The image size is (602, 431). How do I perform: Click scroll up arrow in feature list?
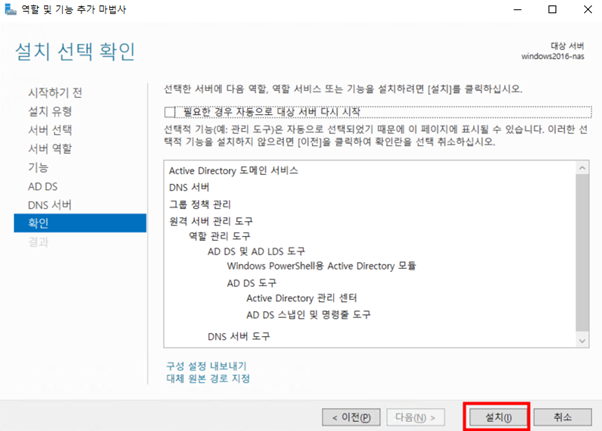582,168
